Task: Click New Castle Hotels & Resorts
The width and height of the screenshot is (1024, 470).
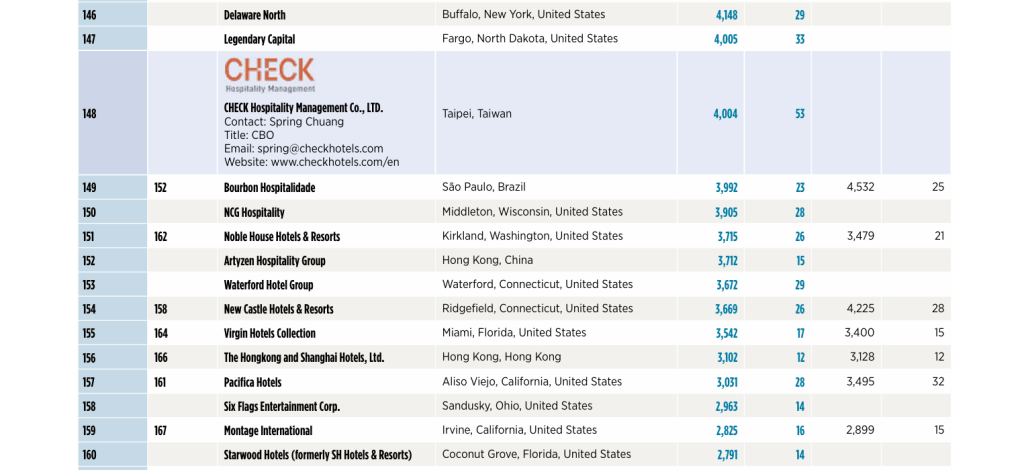Action: click(278, 309)
